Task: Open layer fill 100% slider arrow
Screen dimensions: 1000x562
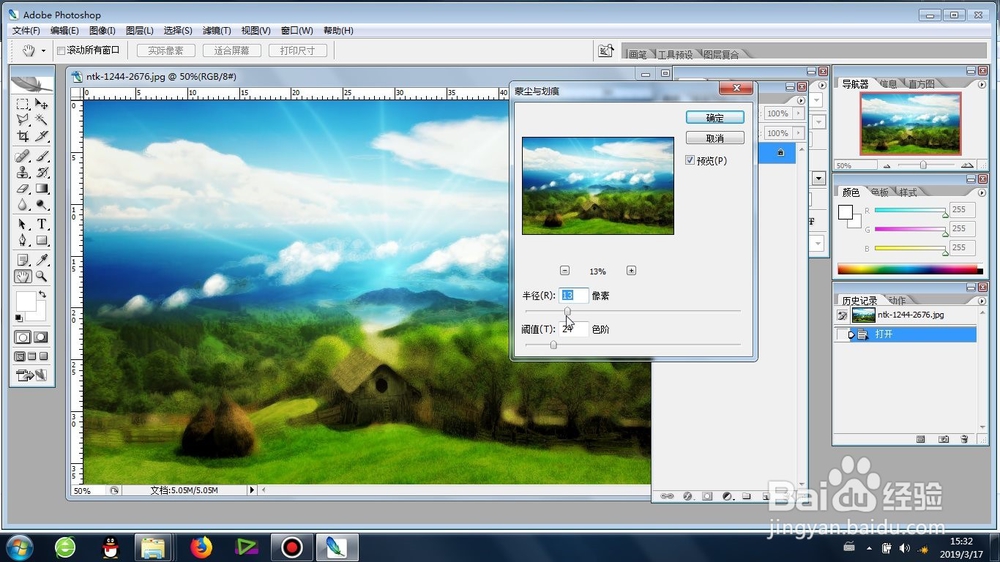Action: click(798, 133)
